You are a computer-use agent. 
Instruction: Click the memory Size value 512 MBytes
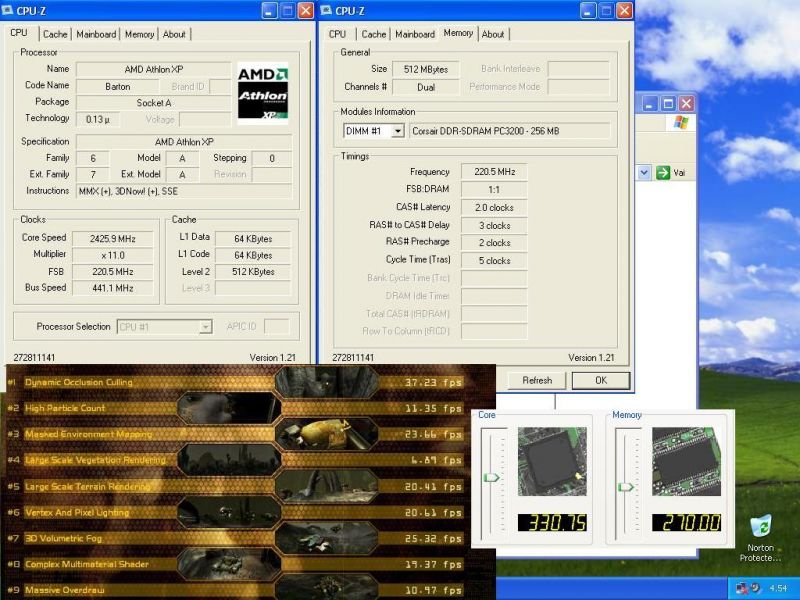pyautogui.click(x=426, y=69)
